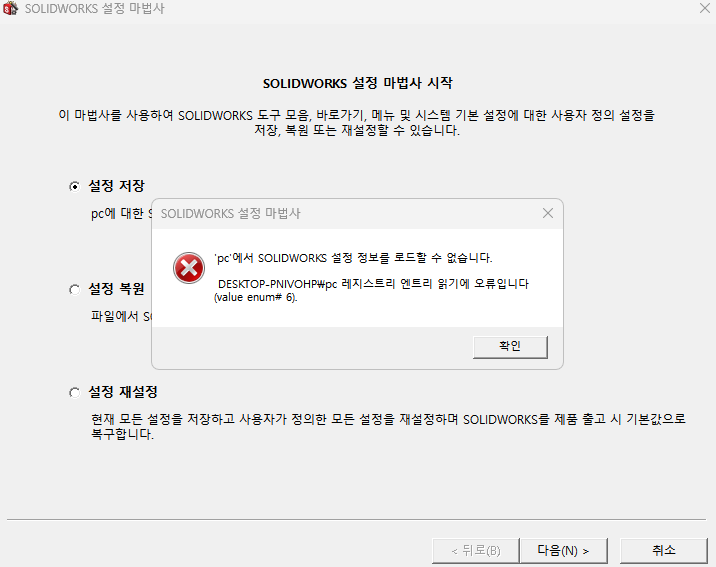Select the 설정 저장 radio button
The image size is (716, 567).
click(75, 187)
